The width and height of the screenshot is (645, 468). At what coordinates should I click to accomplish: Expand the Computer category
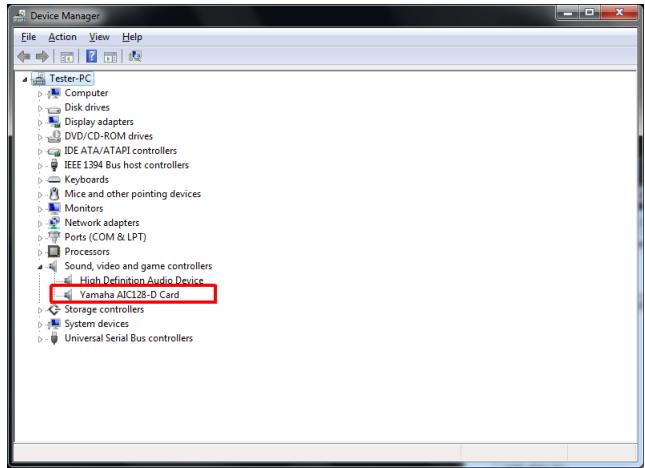pyautogui.click(x=40, y=94)
